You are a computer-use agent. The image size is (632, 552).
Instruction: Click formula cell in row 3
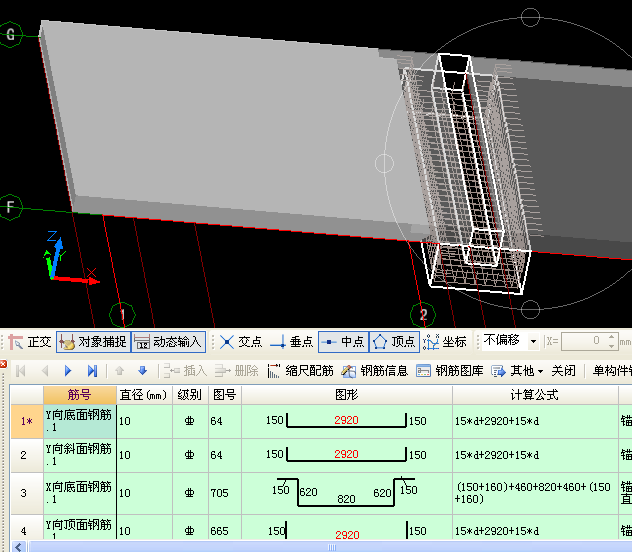click(x=535, y=493)
